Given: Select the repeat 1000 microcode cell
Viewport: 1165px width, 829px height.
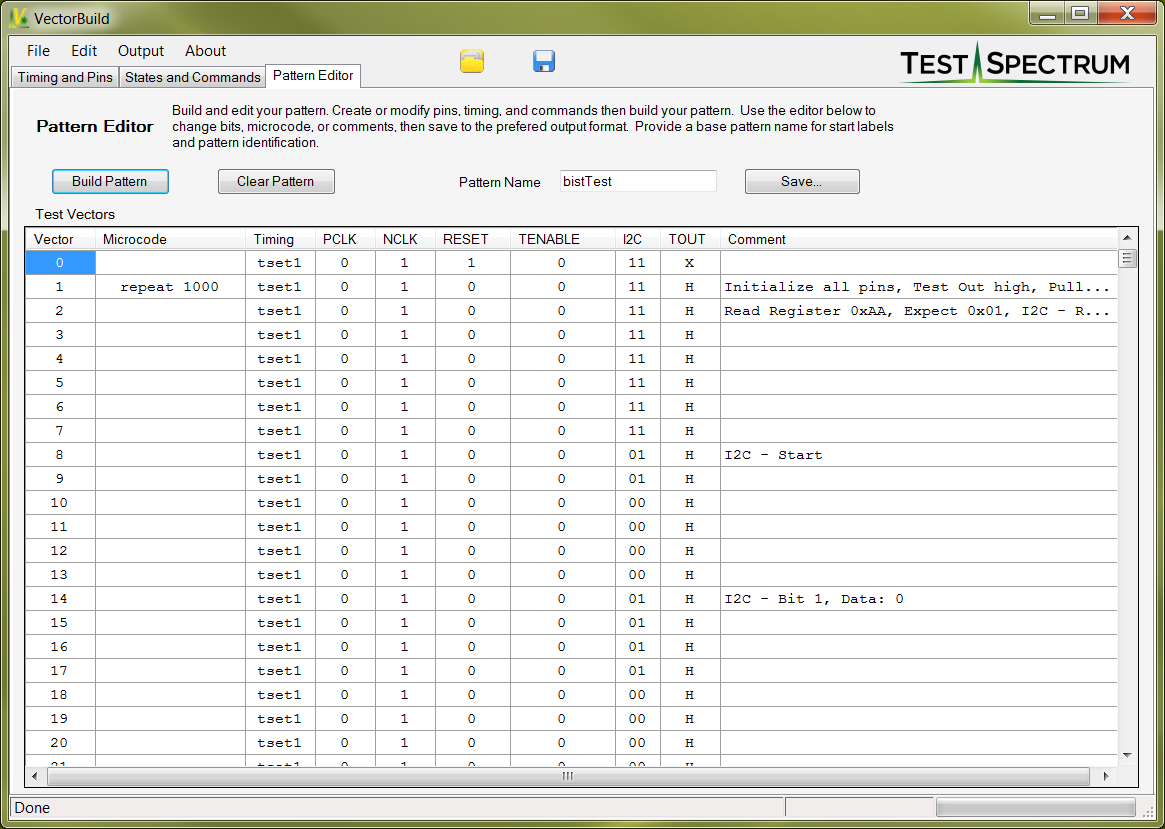Looking at the screenshot, I should click(x=169, y=287).
